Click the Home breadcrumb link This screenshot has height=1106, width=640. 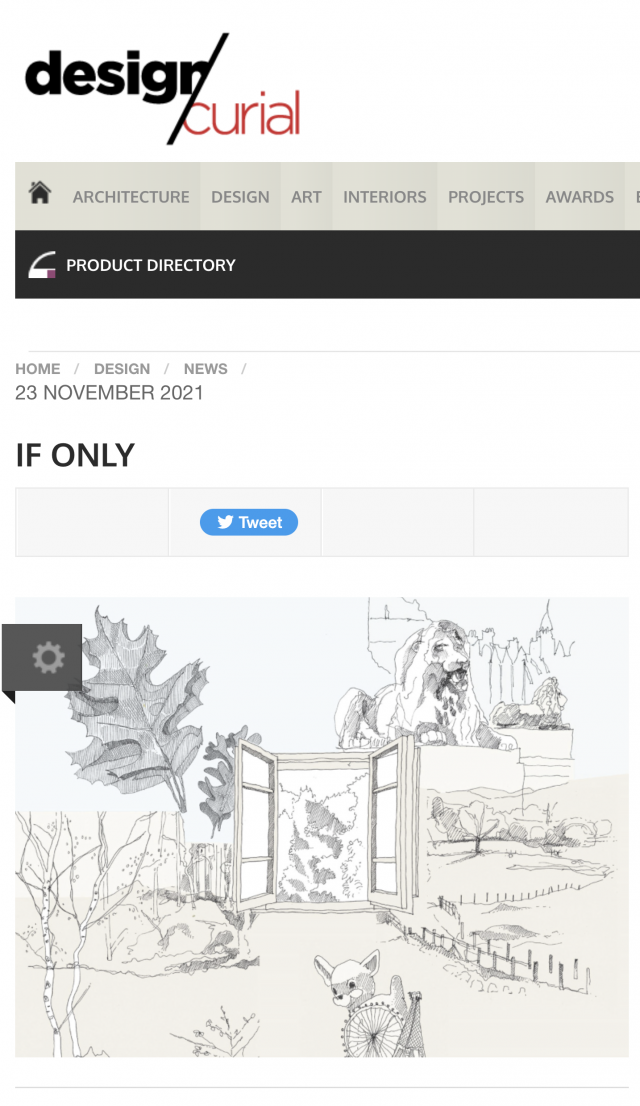[x=37, y=369]
